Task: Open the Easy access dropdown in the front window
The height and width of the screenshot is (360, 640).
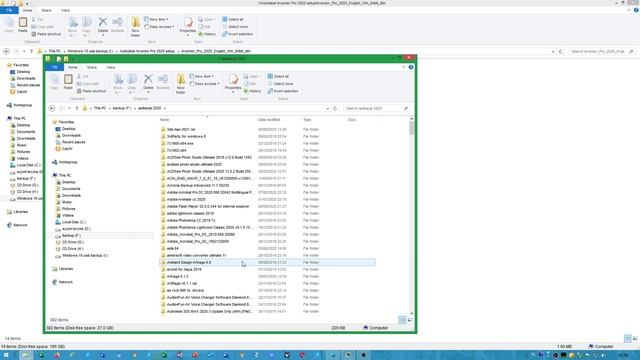Action: [204, 84]
